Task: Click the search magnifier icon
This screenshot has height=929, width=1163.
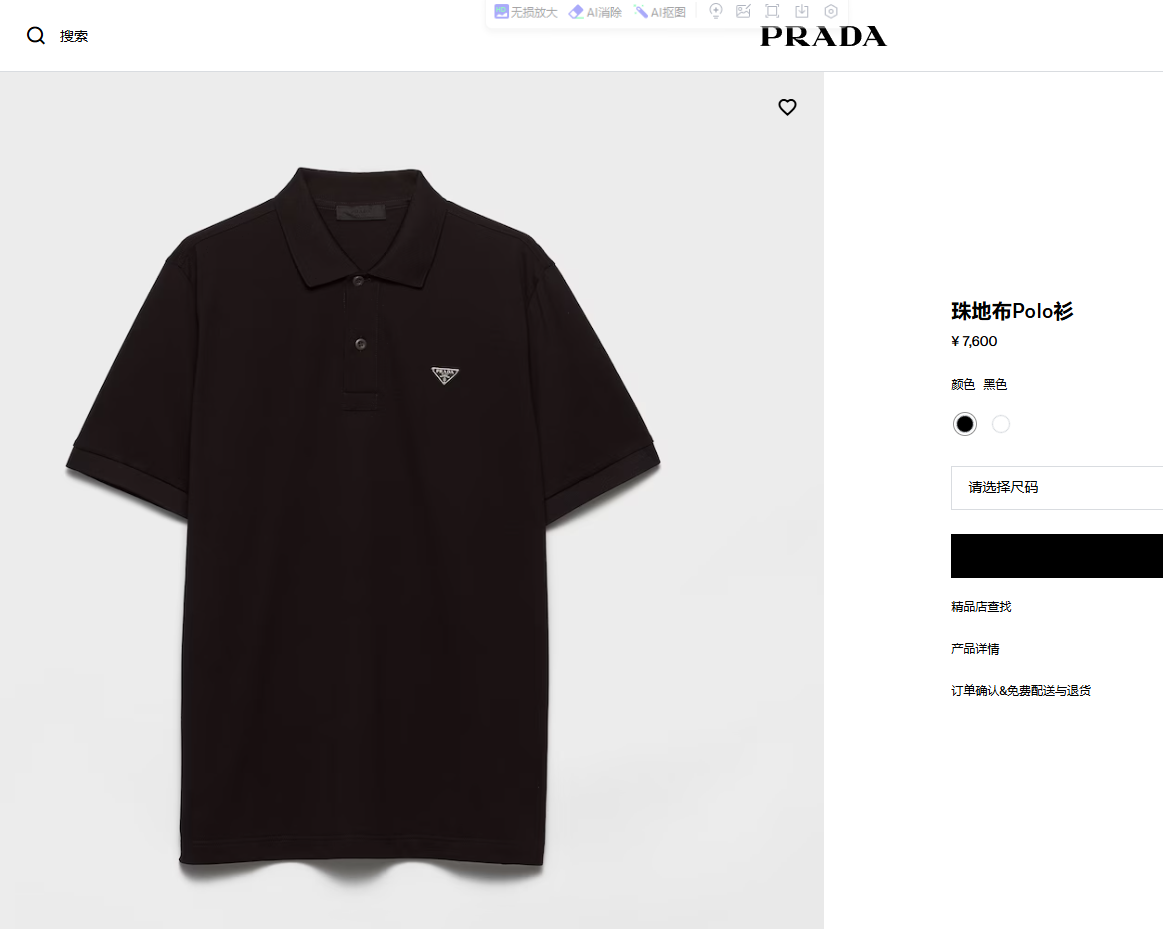Action: (x=36, y=36)
